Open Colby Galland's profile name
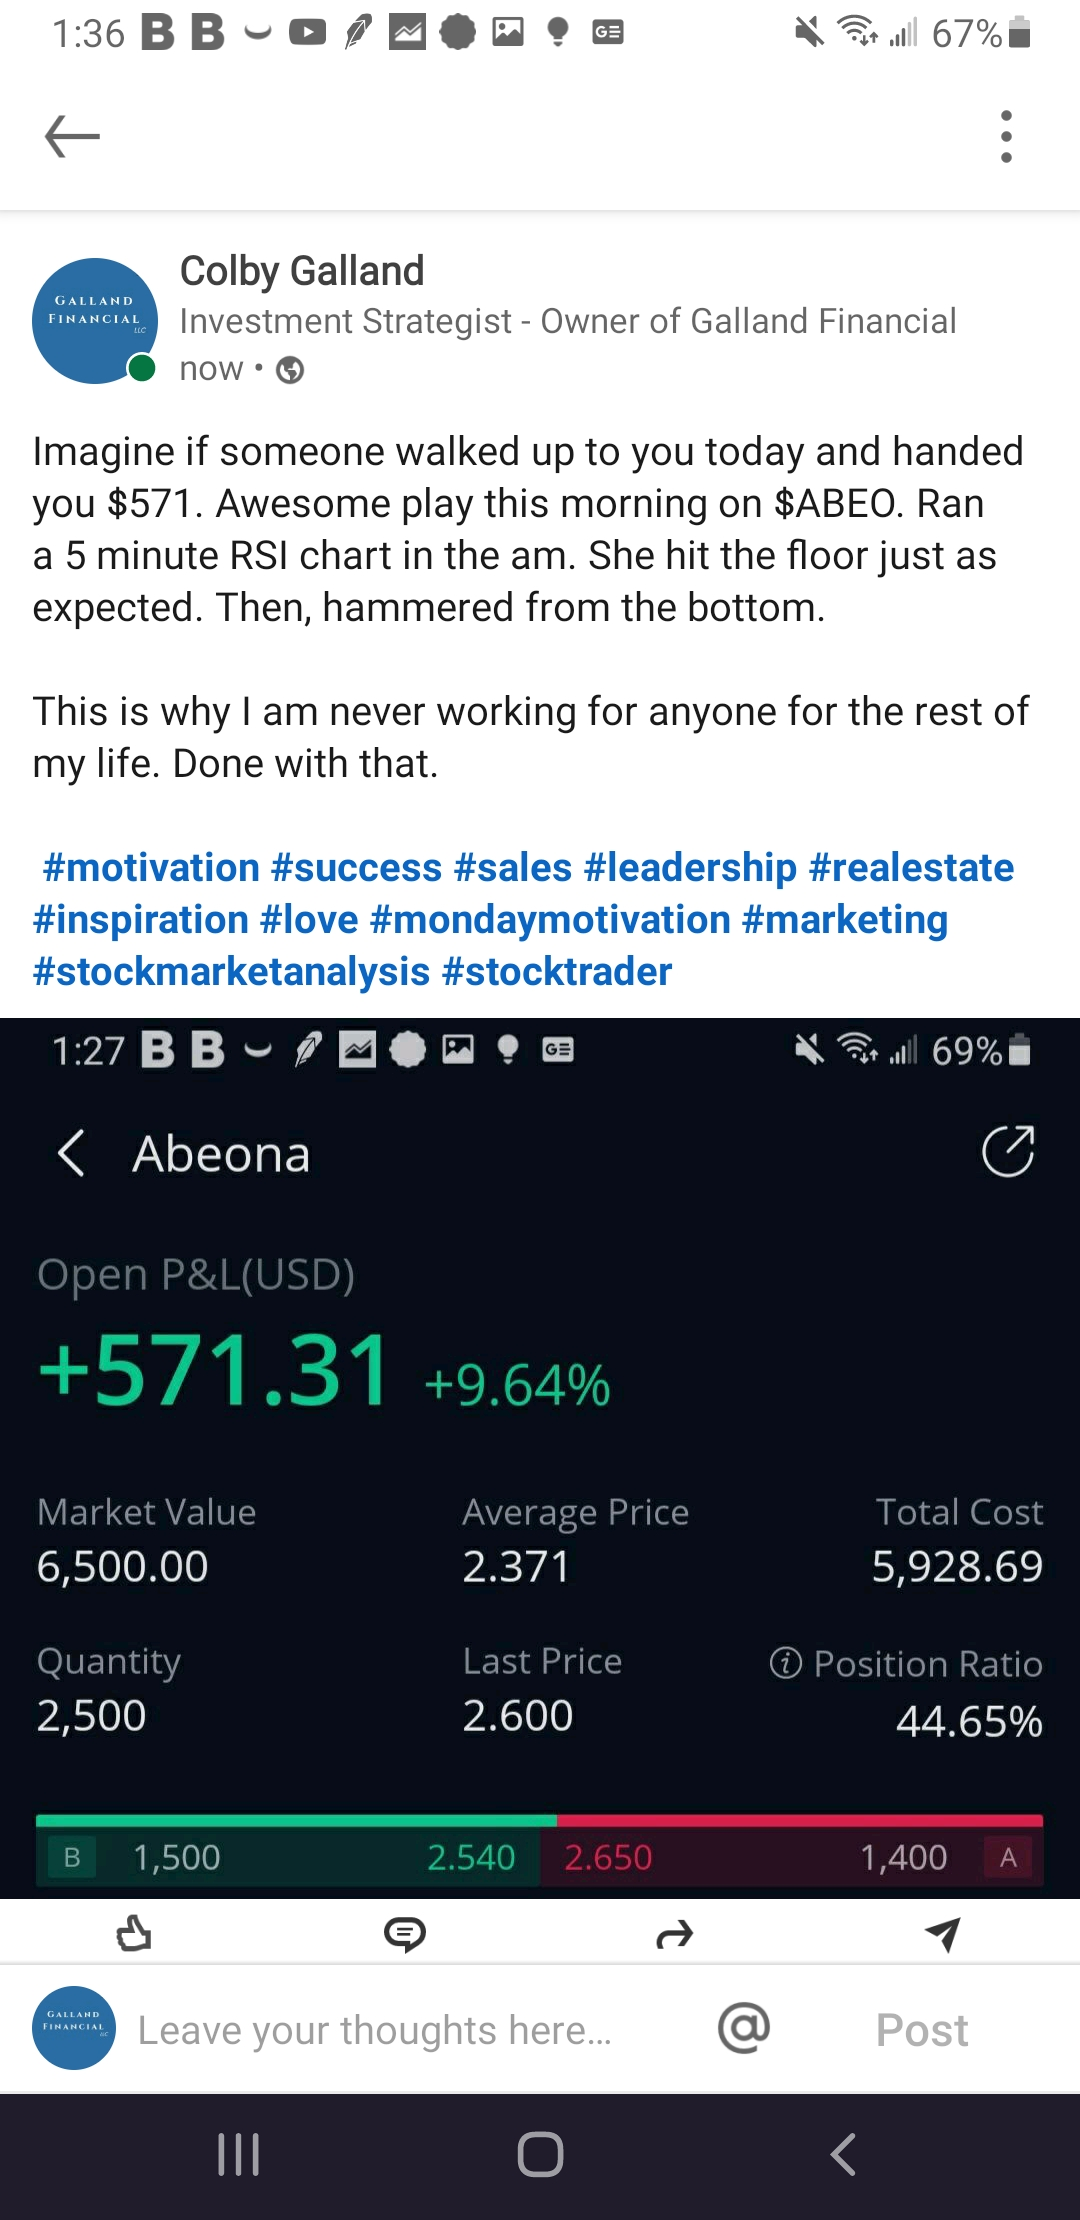The width and height of the screenshot is (1080, 2220). click(x=302, y=271)
